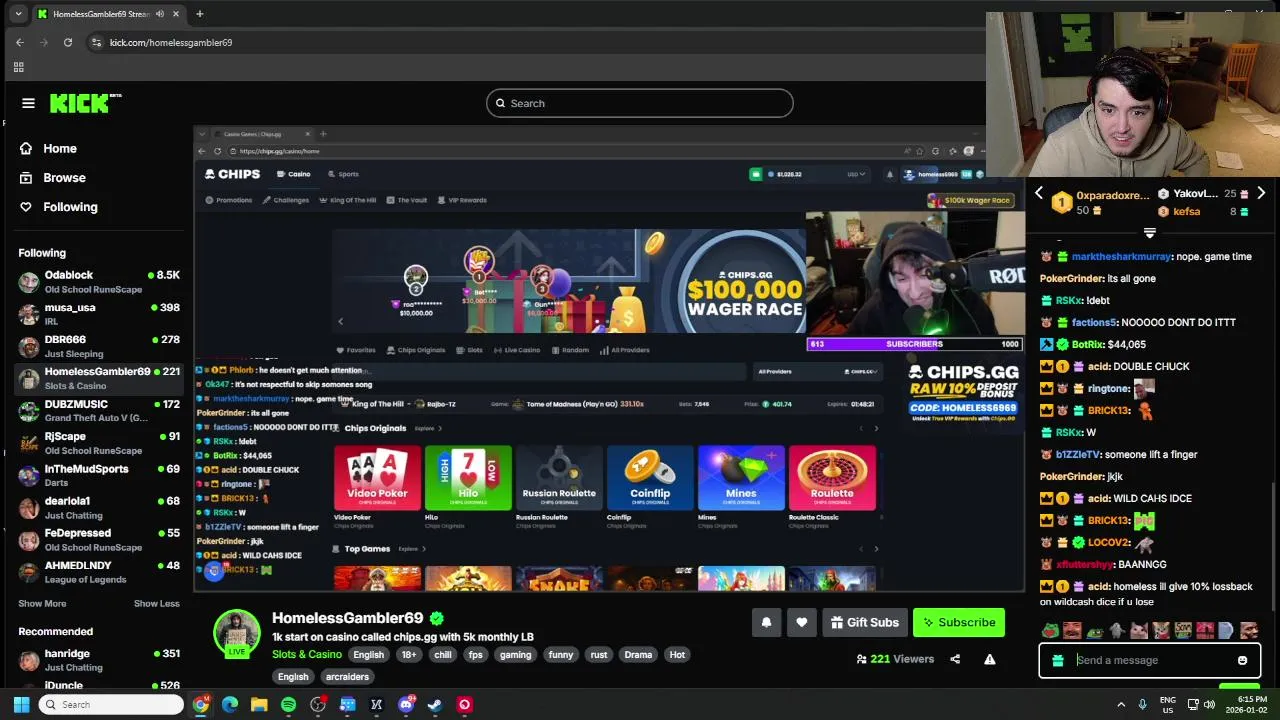Select the Drama tag
Screen dimensions: 1280x720
(x=638, y=655)
